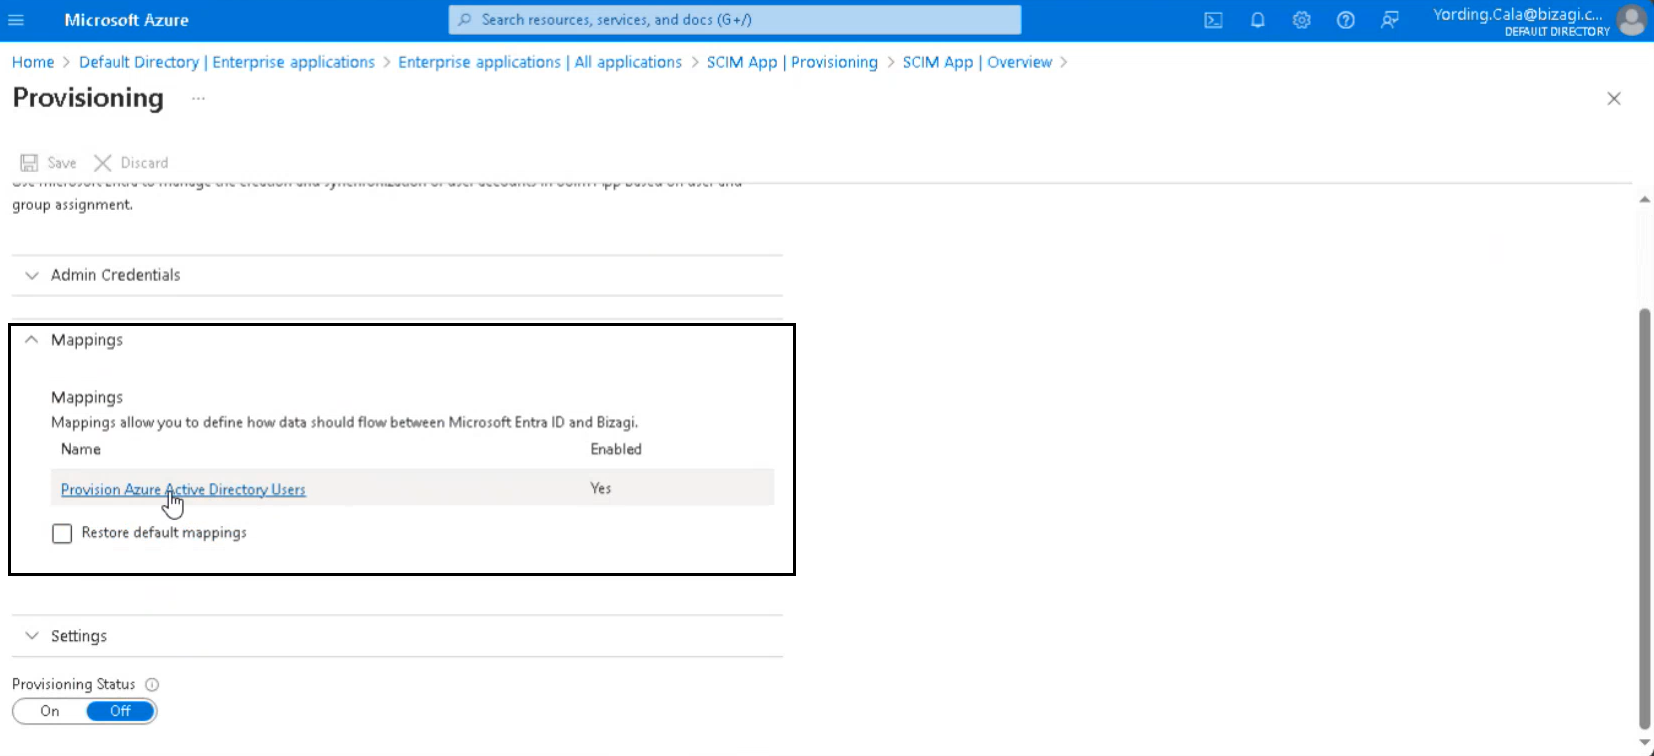This screenshot has height=756, width=1654.
Task: Open portal settings gear
Action: [1301, 20]
